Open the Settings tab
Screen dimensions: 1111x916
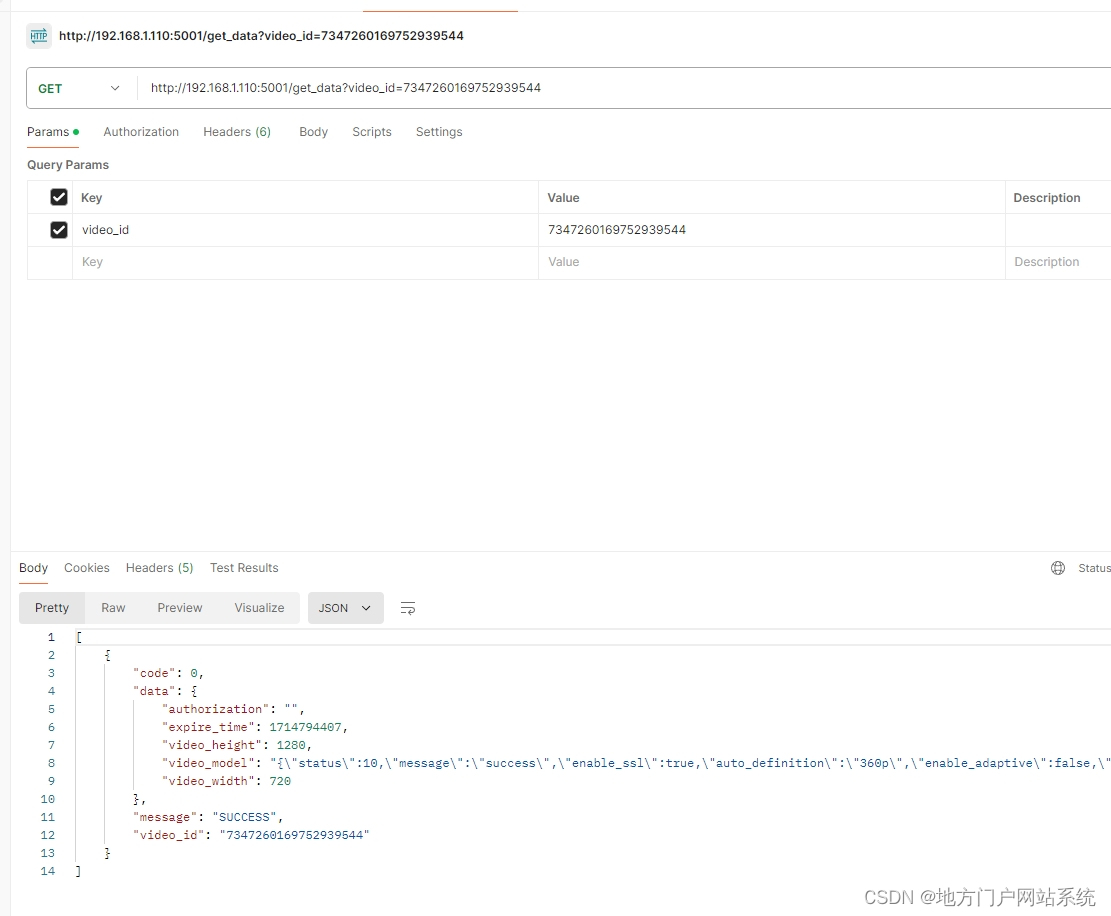click(x=439, y=132)
